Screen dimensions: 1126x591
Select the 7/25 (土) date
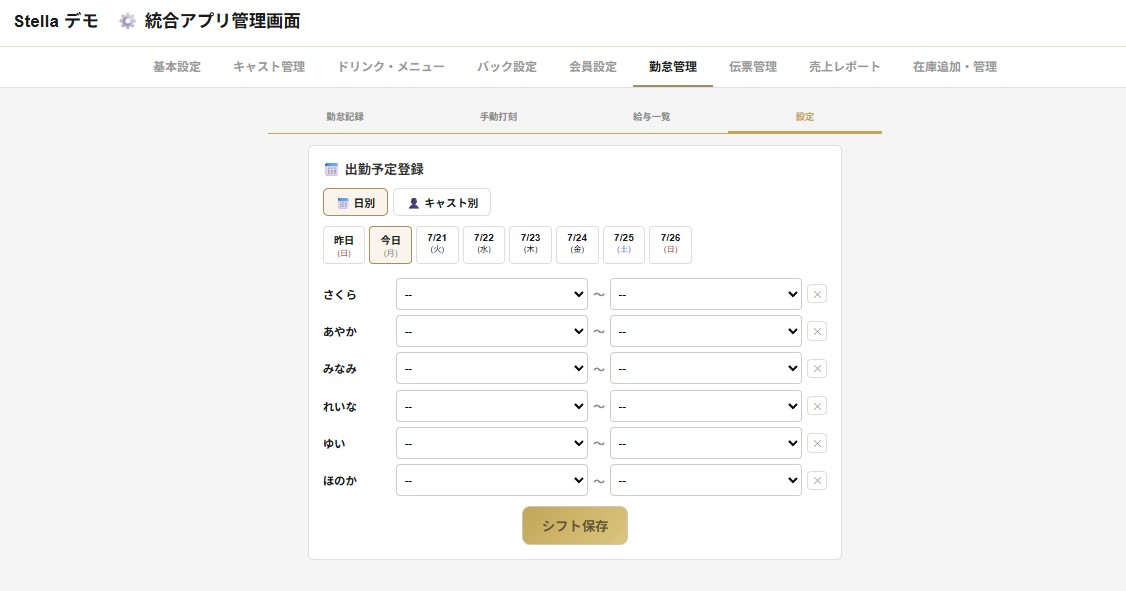click(624, 245)
